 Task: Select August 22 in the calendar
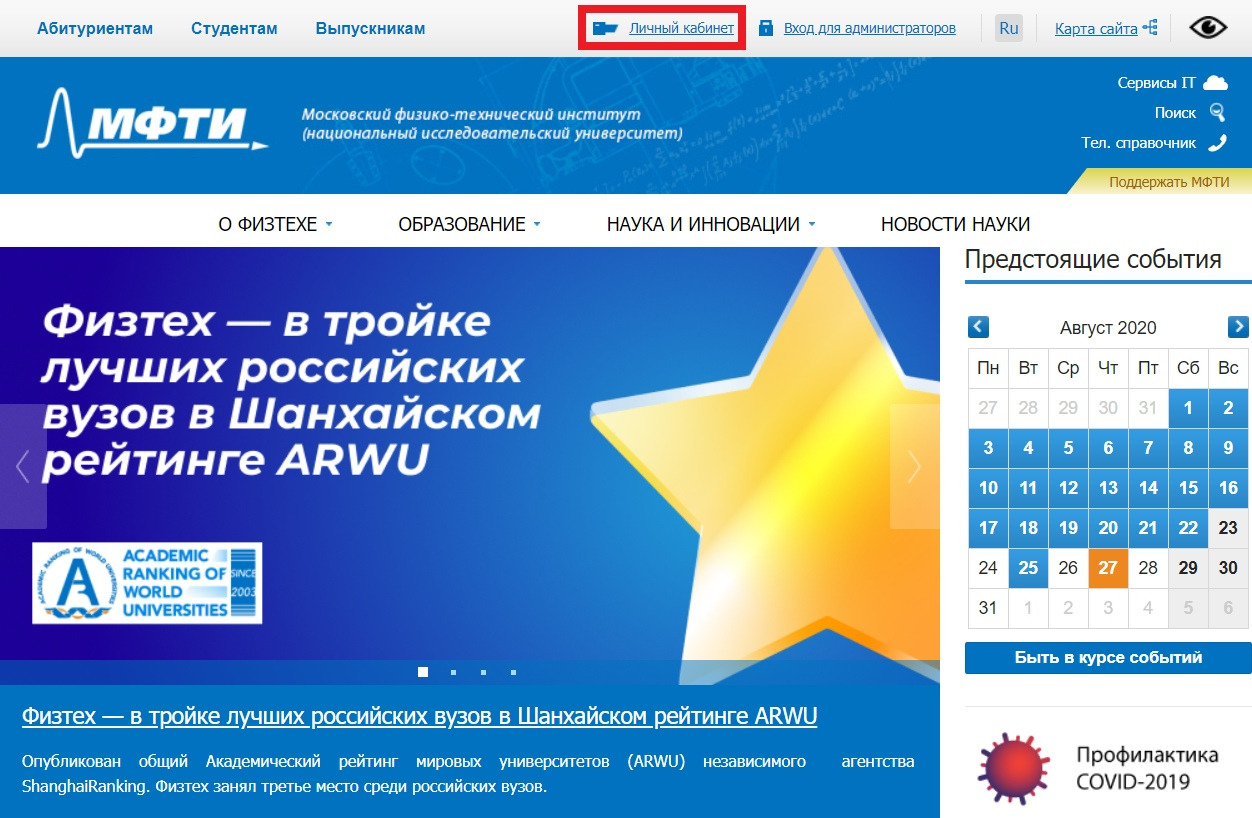click(1188, 528)
